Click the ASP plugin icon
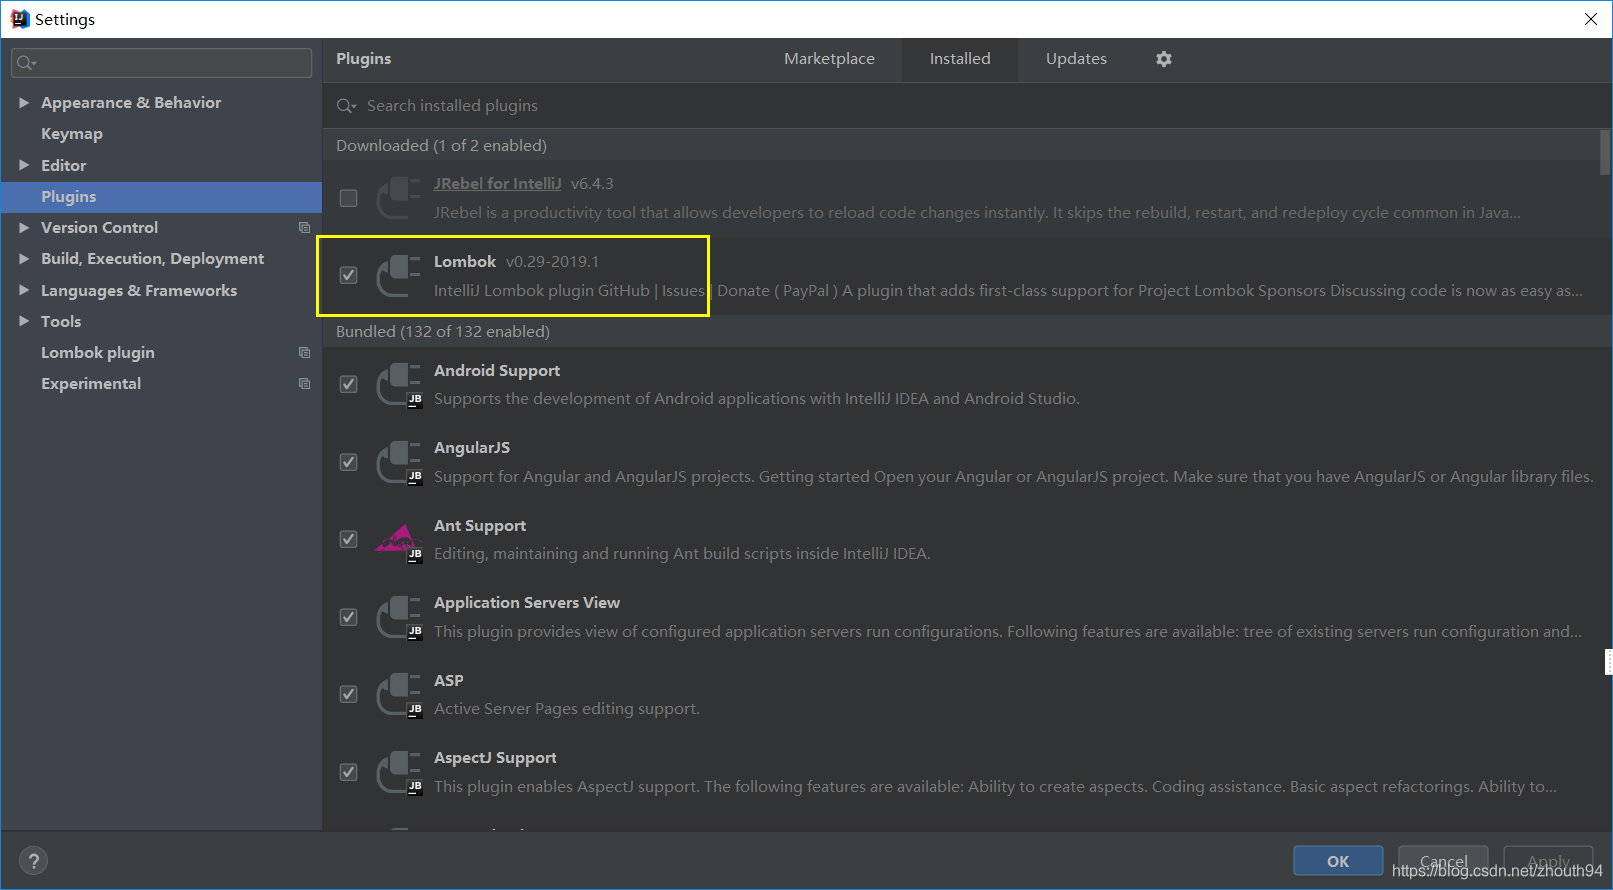1613x890 pixels. coord(399,695)
